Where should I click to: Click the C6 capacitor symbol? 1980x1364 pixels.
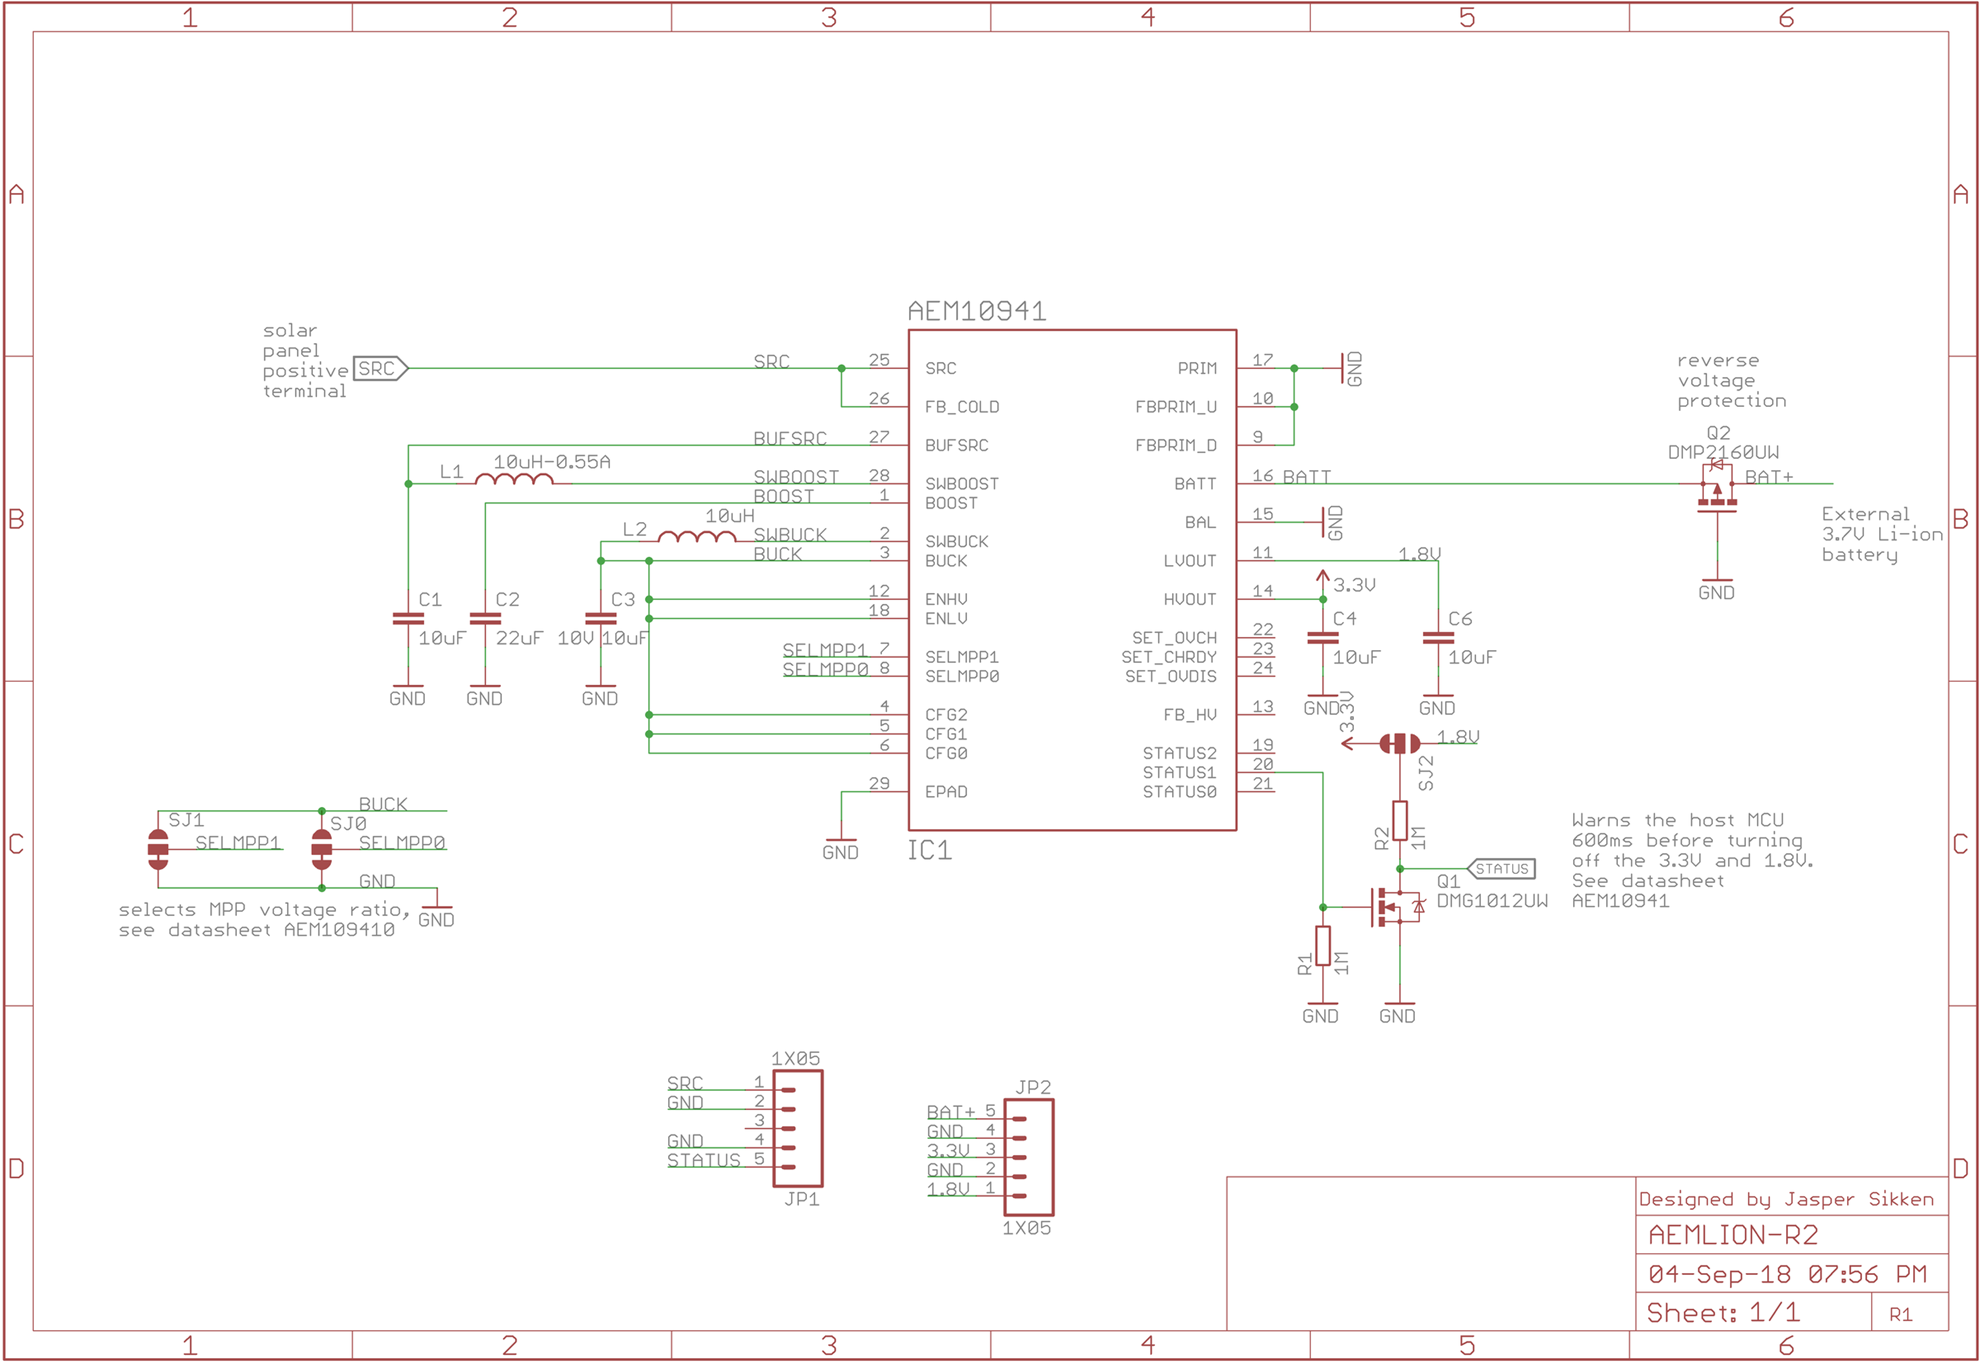(x=1437, y=638)
